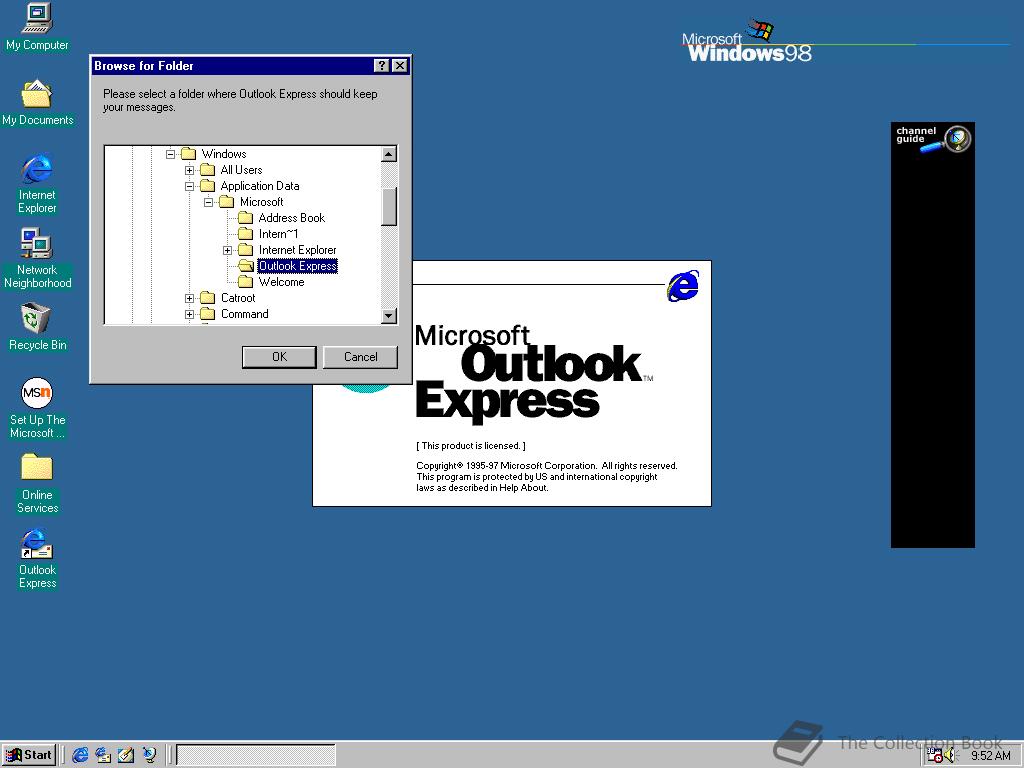Click the folder tree scroll up arrow
This screenshot has height=768, width=1024.
389,154
